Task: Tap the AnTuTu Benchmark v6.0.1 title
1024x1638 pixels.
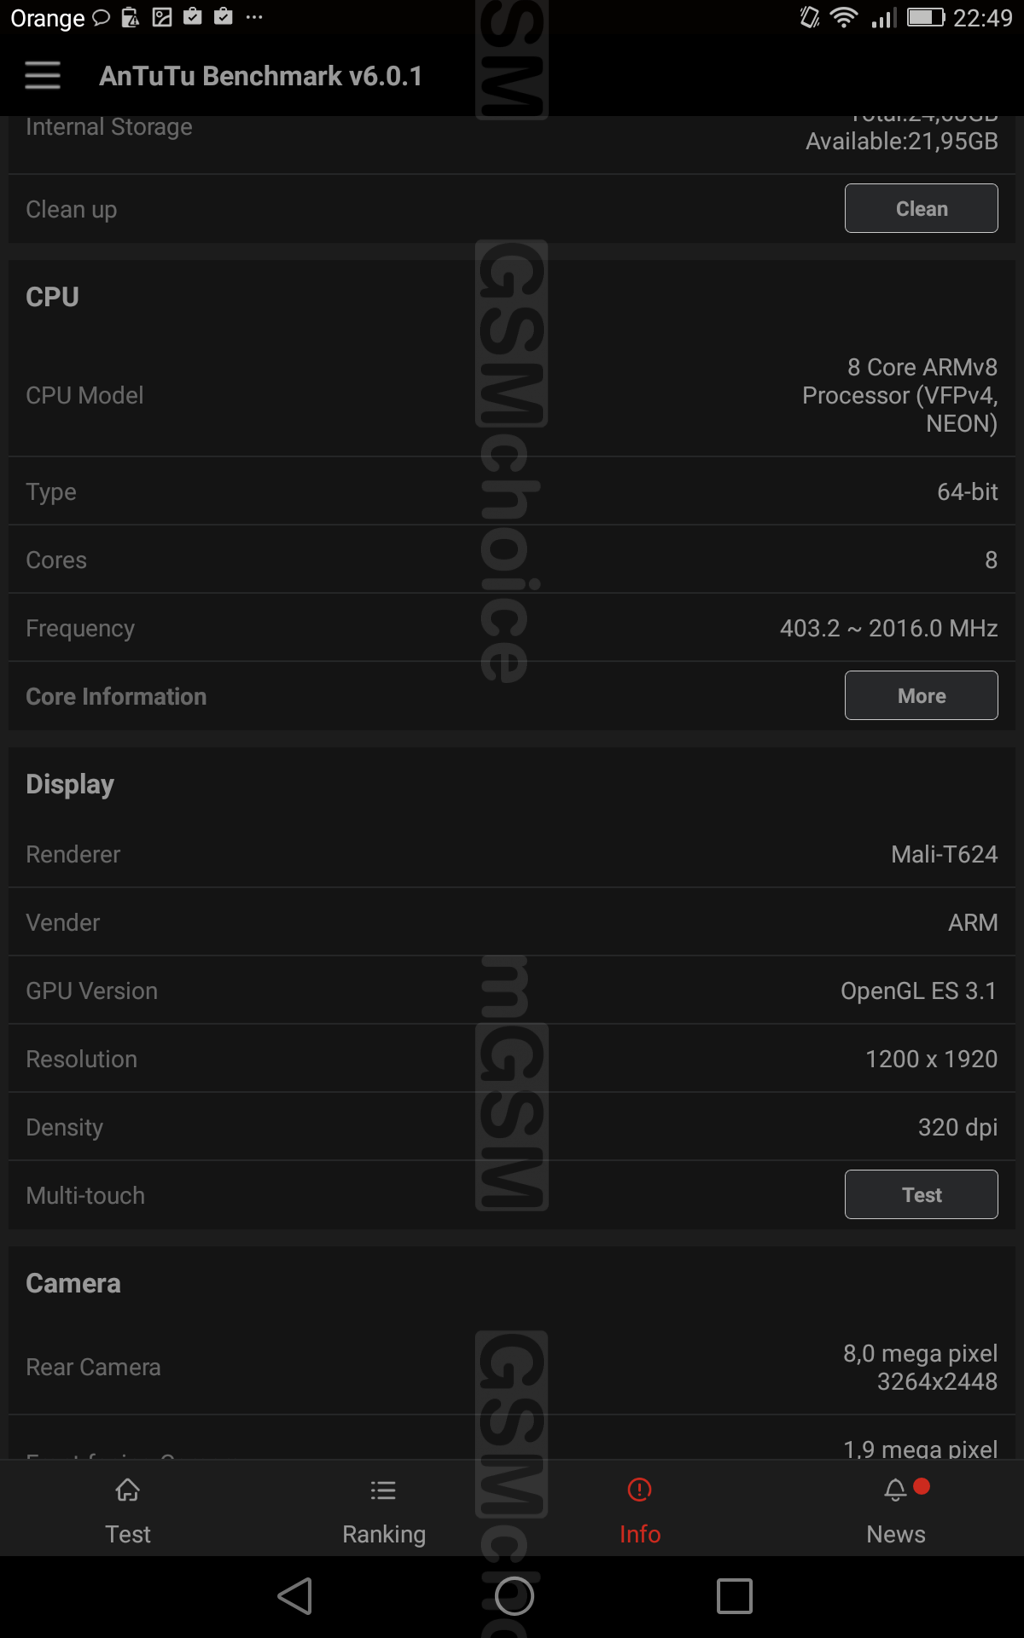Action: coord(261,76)
